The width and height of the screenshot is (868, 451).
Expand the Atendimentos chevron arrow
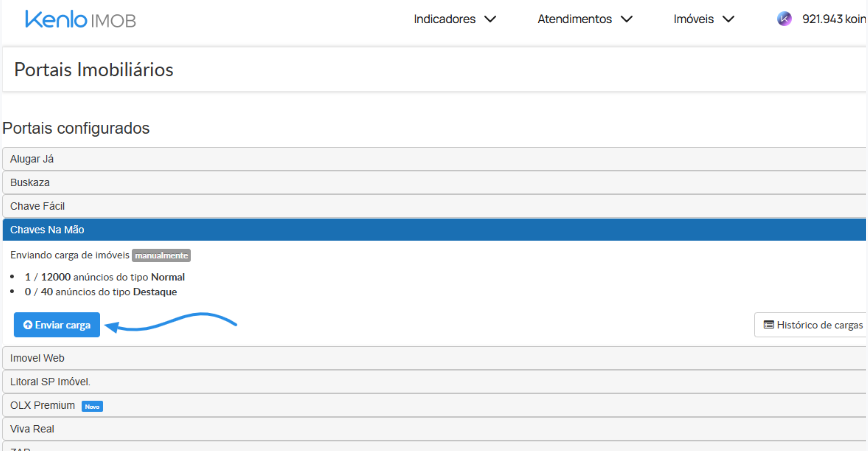click(x=626, y=19)
